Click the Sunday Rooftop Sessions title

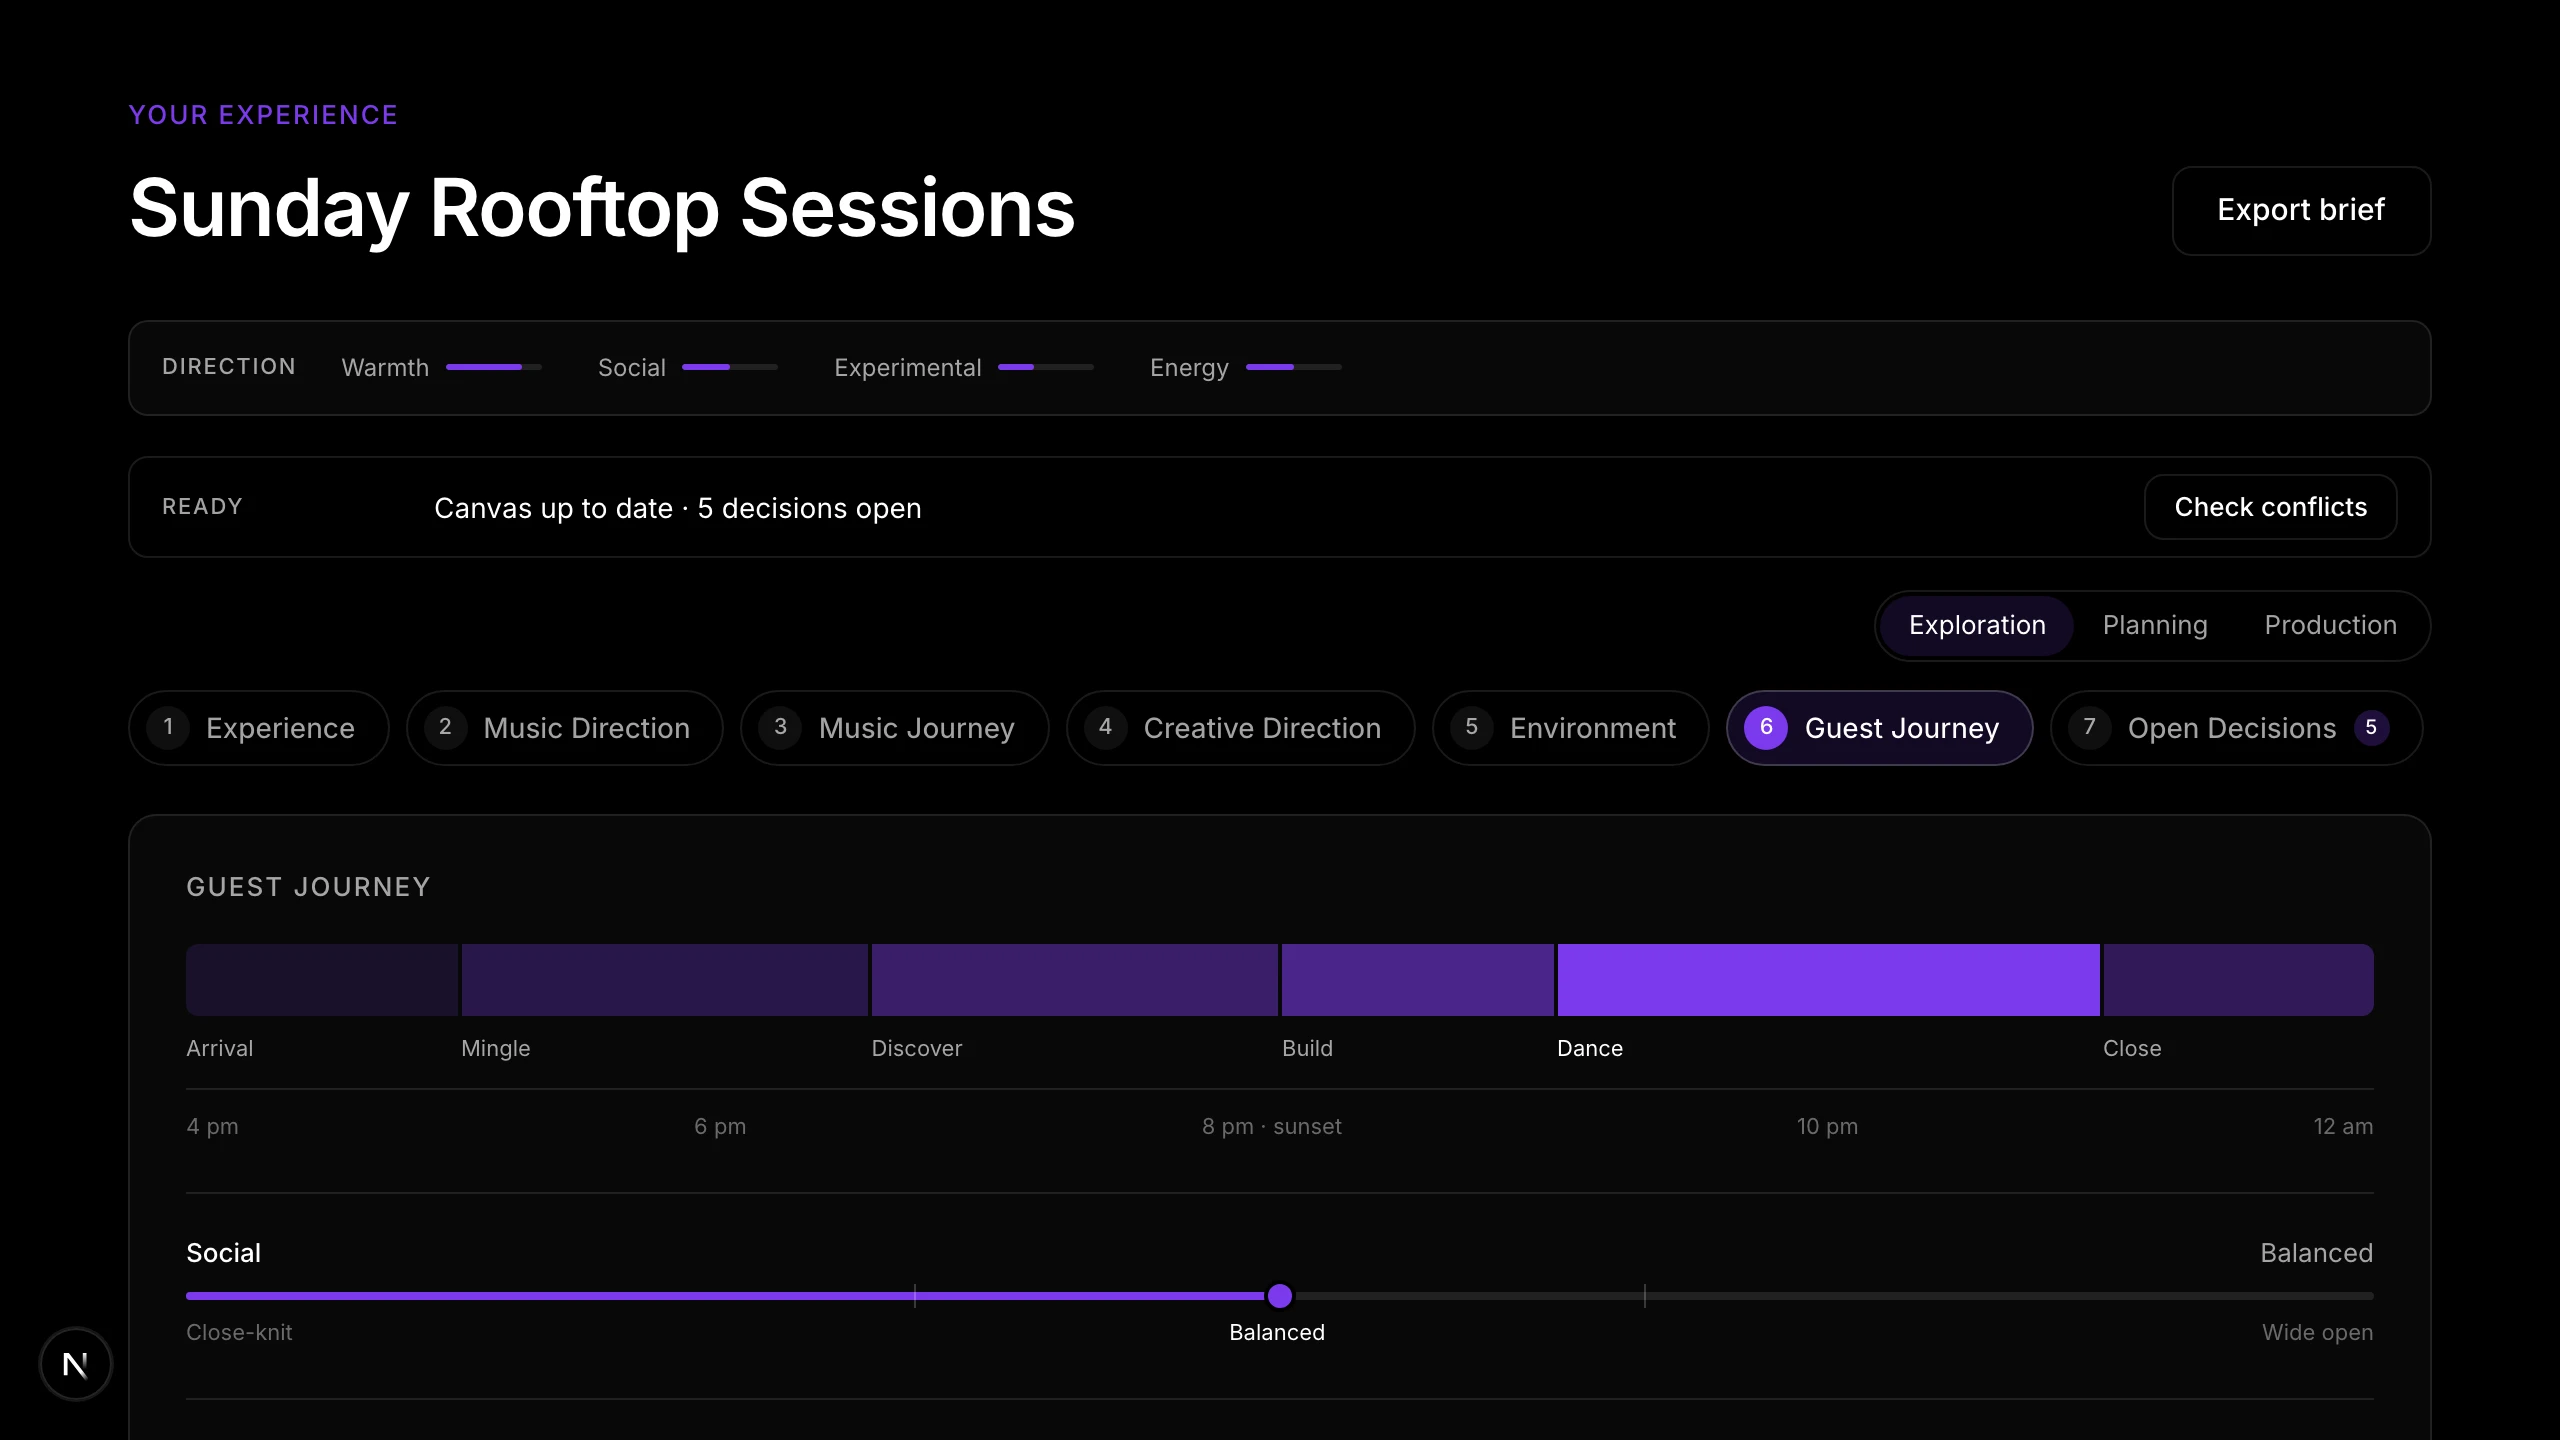tap(602, 208)
